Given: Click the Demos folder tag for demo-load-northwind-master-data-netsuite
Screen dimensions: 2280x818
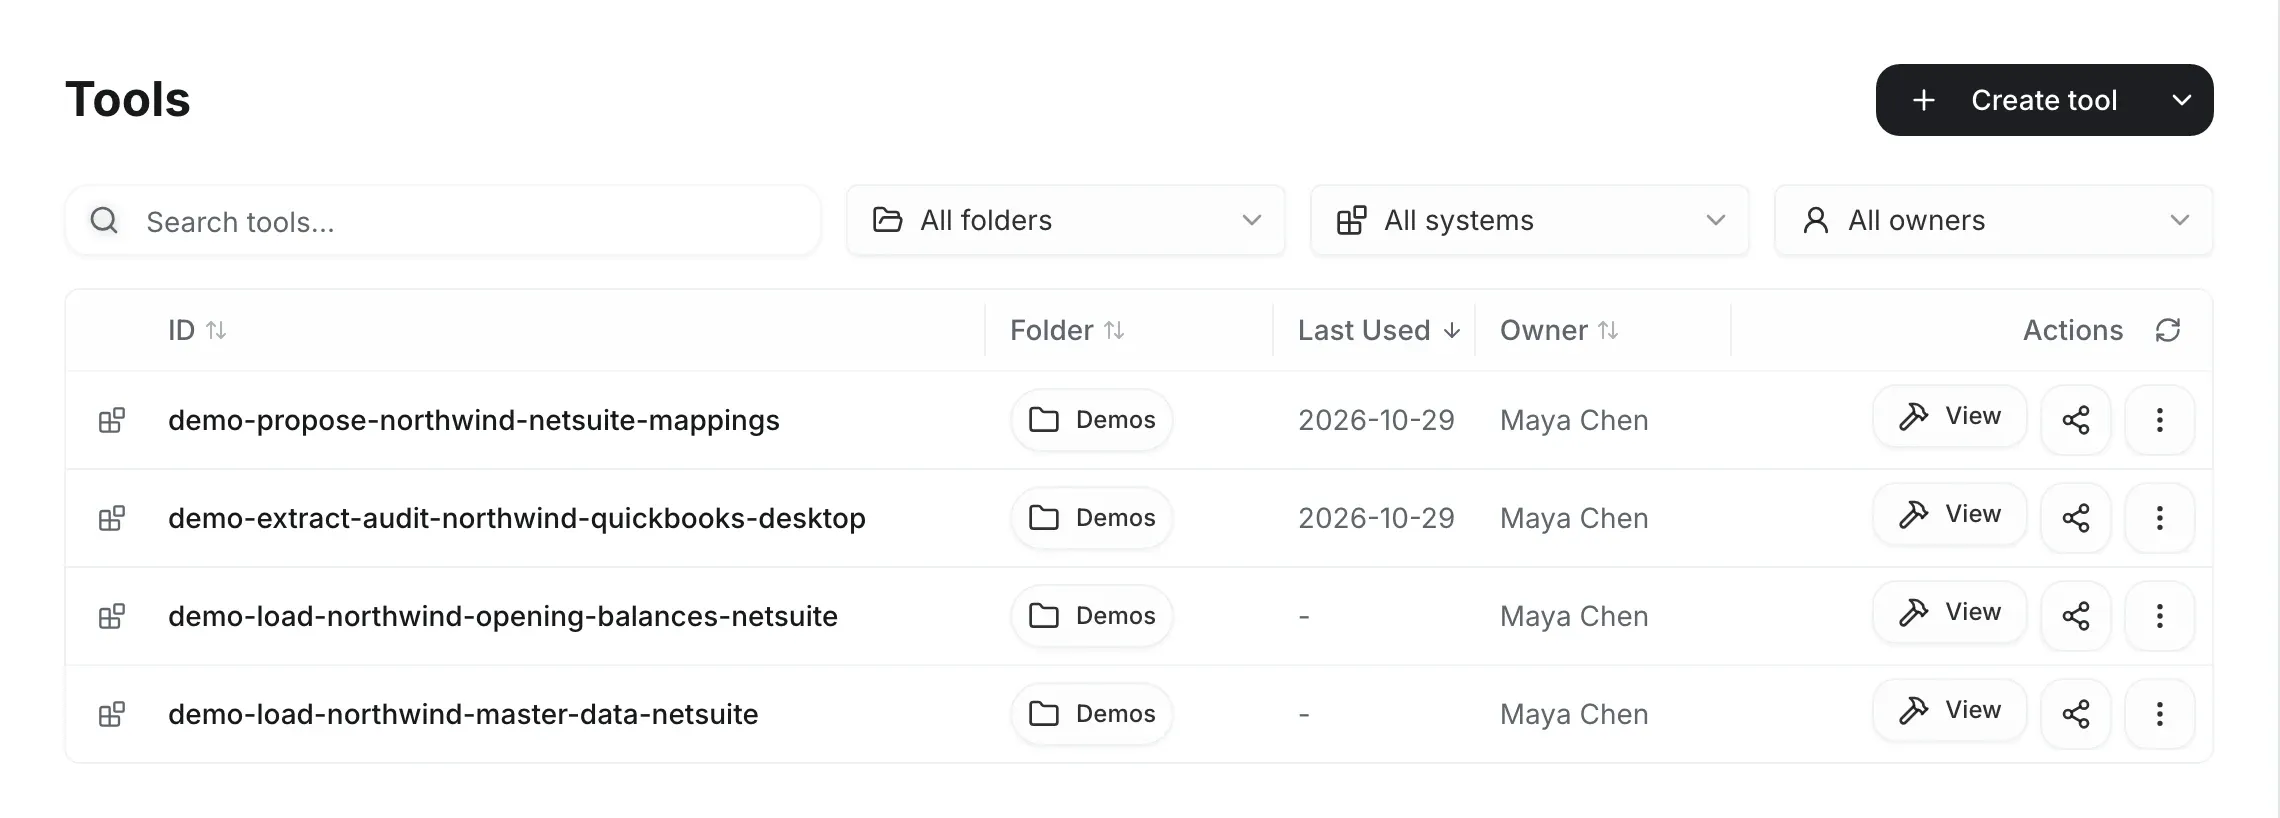Looking at the screenshot, I should [1092, 714].
